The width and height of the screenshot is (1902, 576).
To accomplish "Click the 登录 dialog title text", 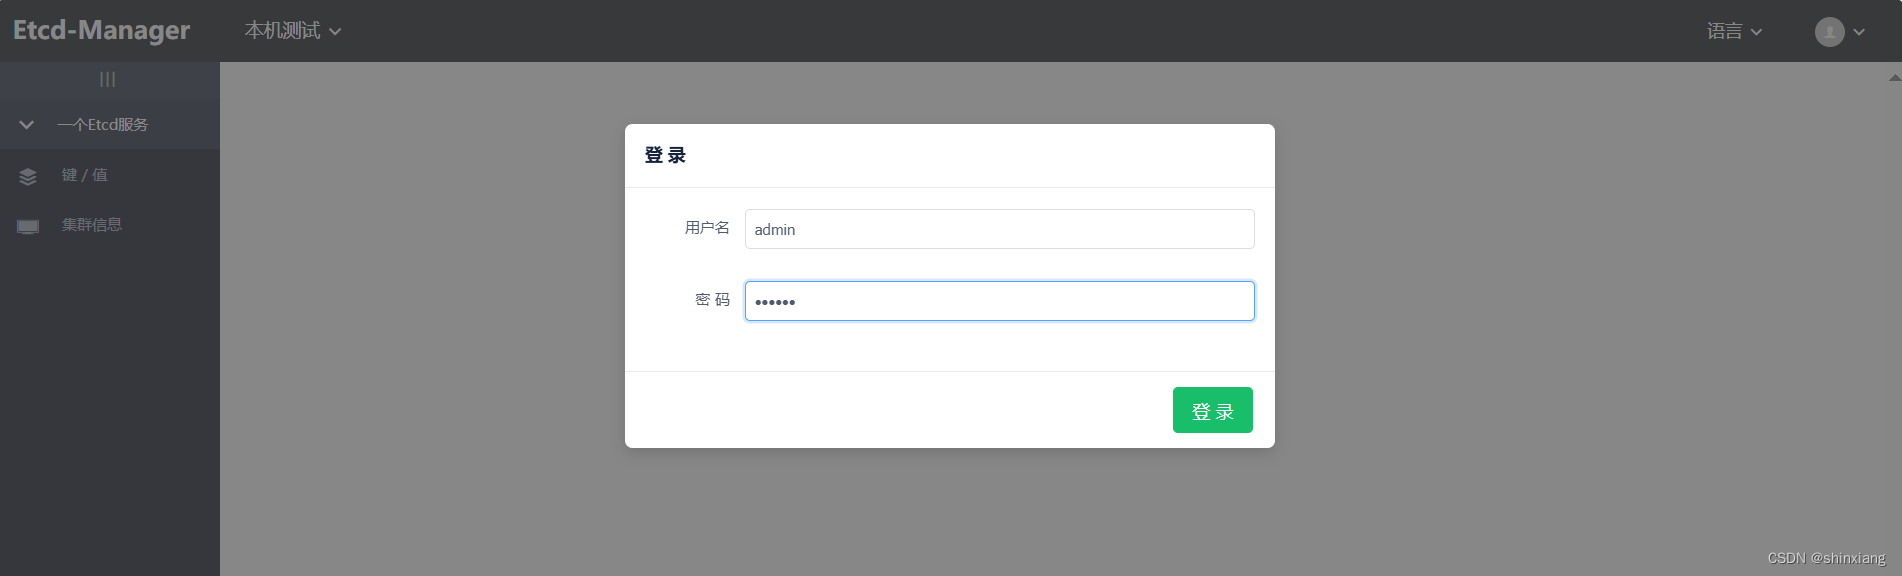I will coord(665,155).
